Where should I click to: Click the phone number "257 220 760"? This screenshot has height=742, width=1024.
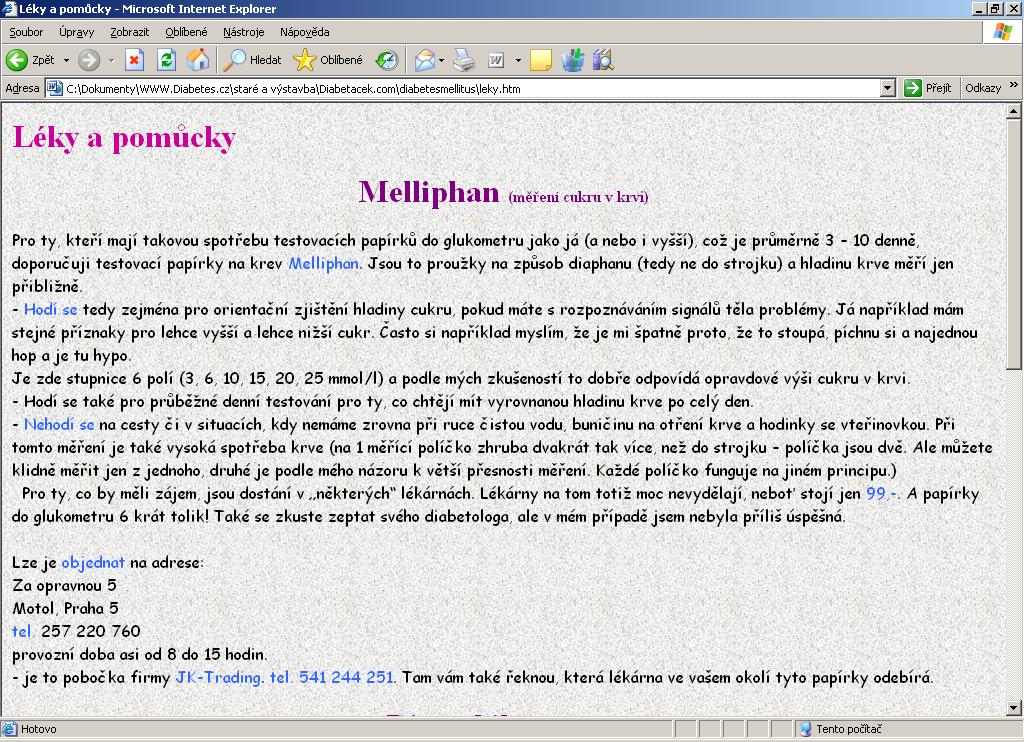point(91,631)
